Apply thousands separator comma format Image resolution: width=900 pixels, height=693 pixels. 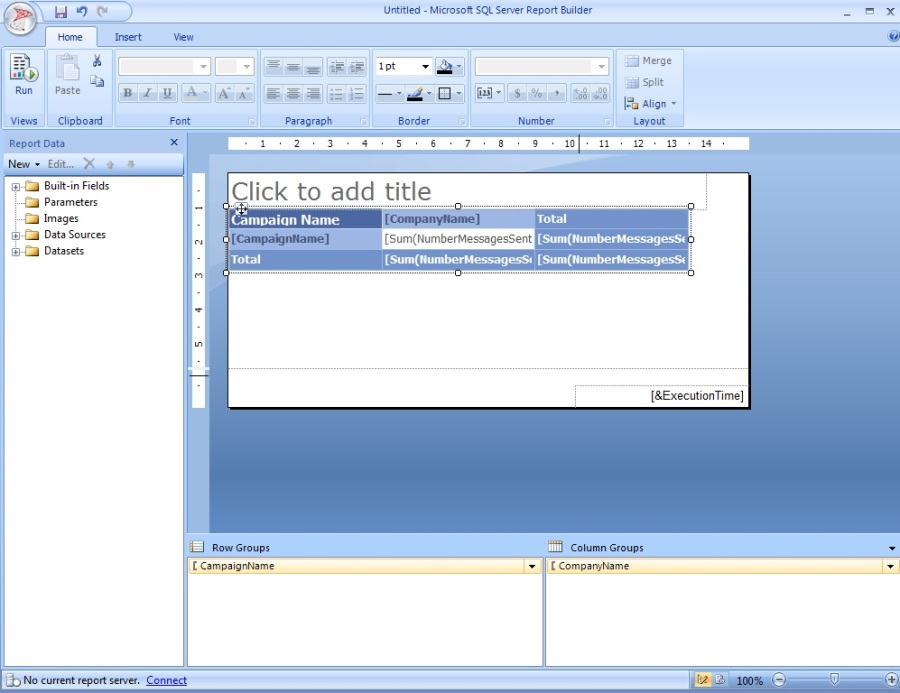pyautogui.click(x=556, y=93)
